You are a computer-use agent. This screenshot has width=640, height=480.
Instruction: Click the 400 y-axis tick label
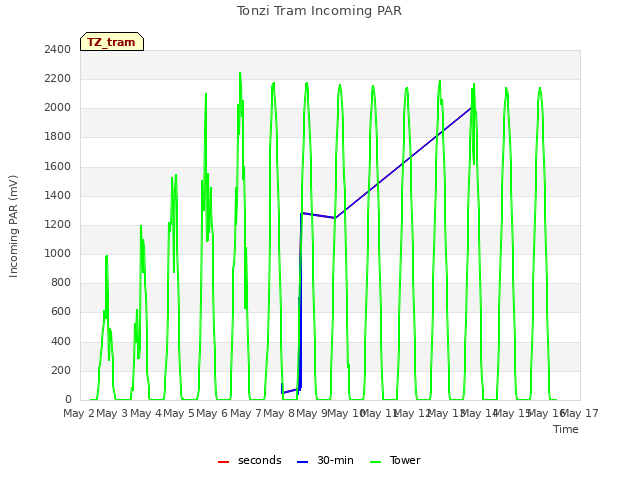point(61,341)
